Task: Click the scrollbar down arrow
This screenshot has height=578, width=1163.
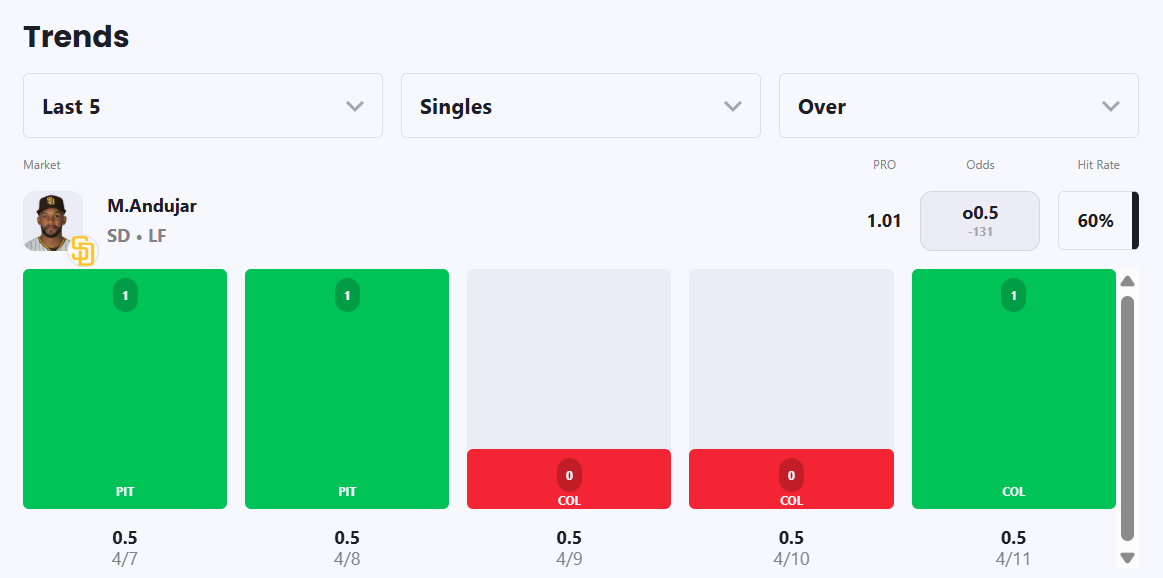Action: [1128, 558]
